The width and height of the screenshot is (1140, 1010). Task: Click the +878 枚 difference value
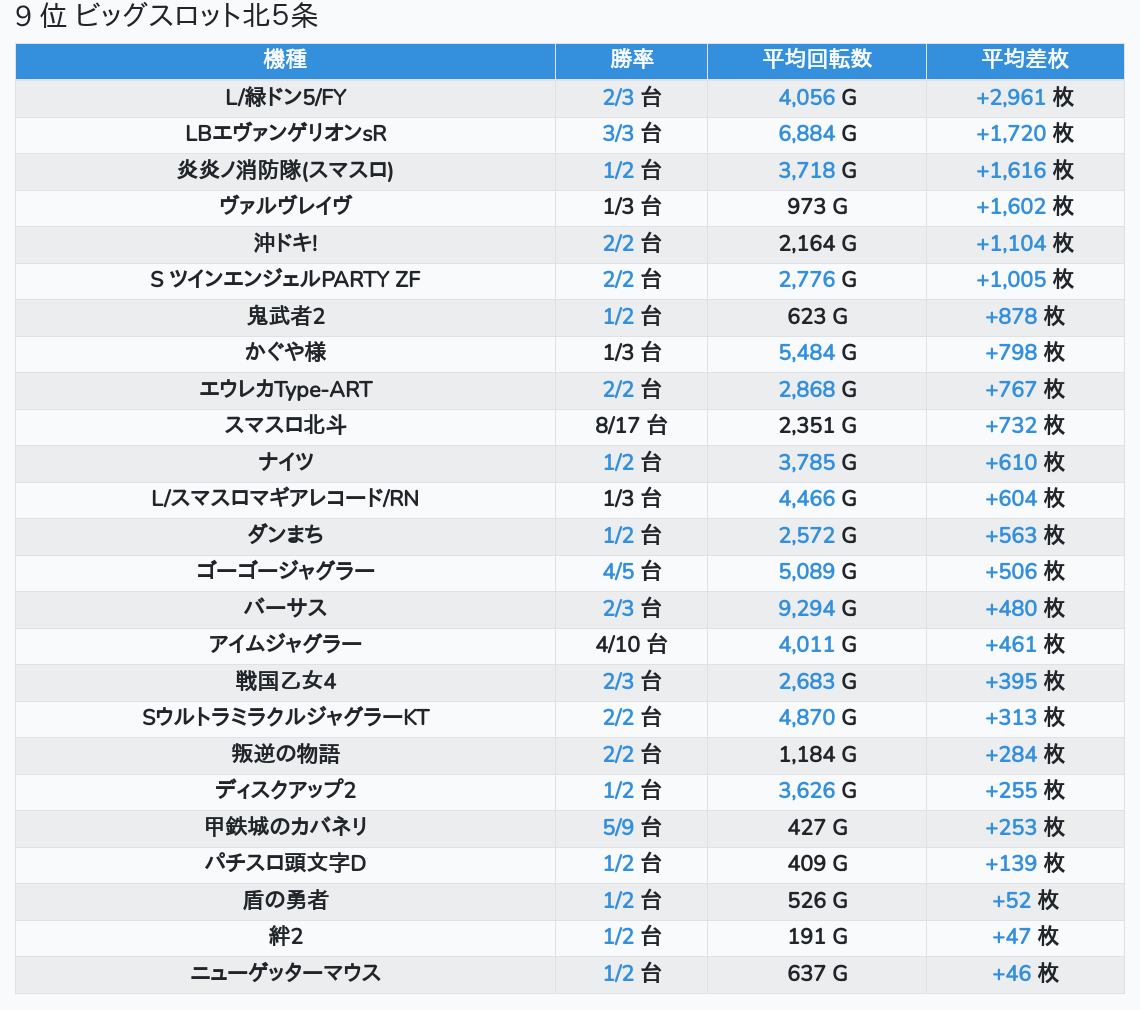1024,316
